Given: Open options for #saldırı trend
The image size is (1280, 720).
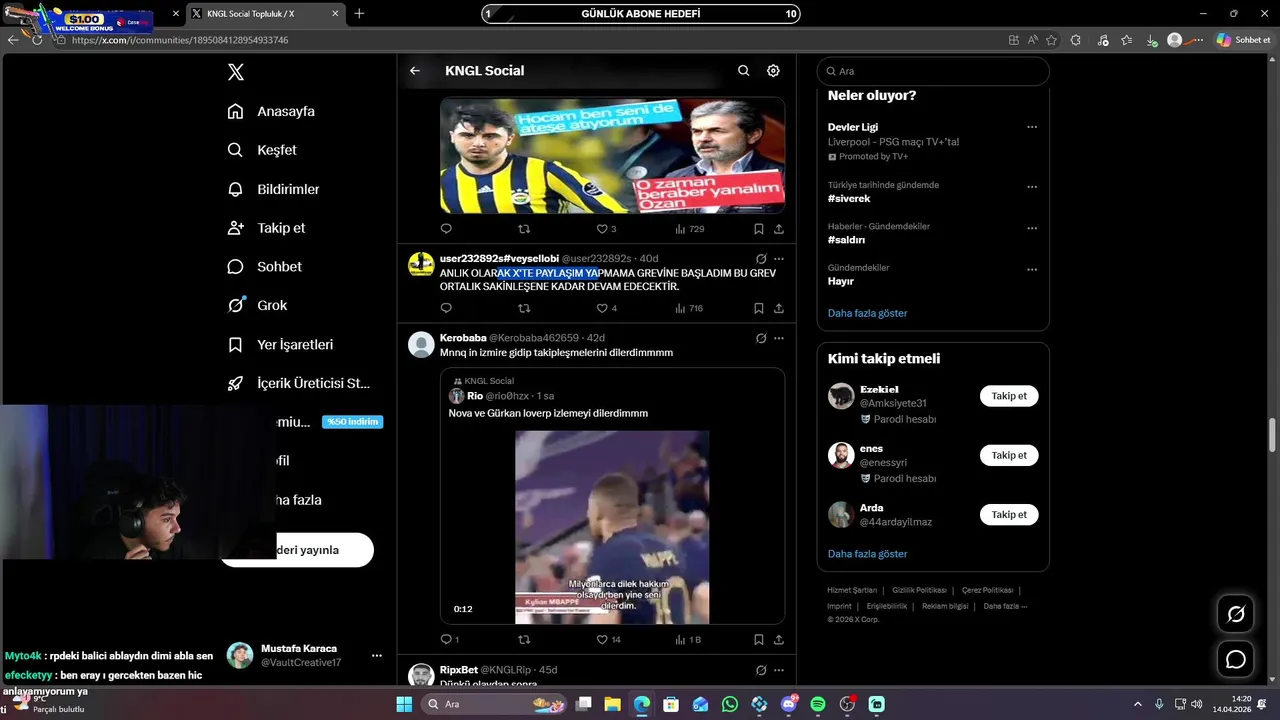Looking at the screenshot, I should pyautogui.click(x=1032, y=228).
